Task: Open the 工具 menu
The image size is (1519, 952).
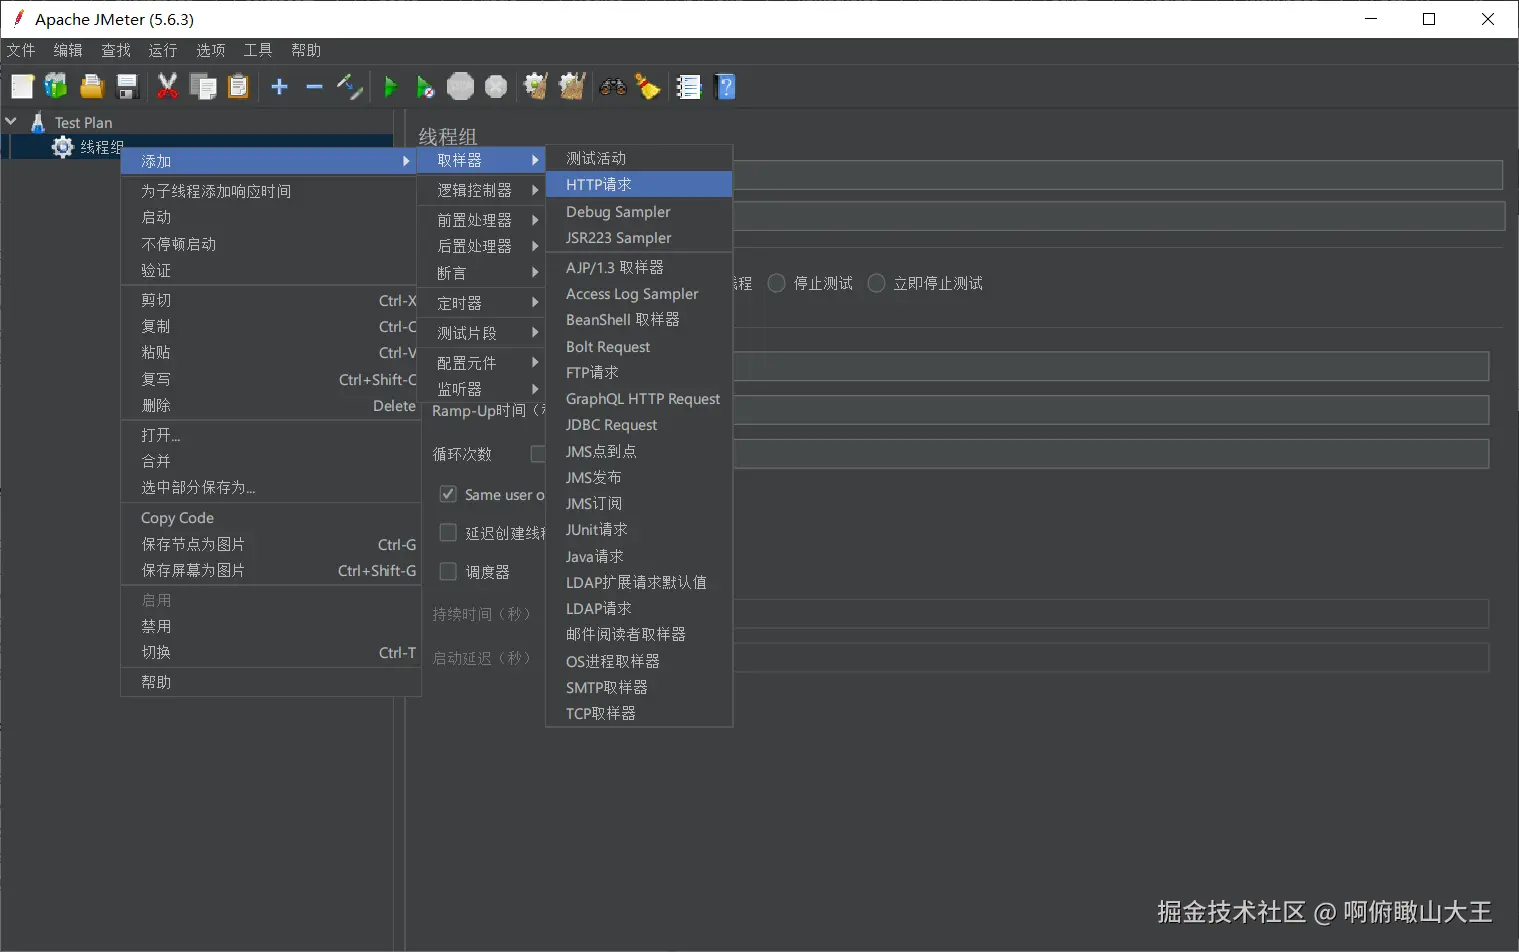Action: (x=258, y=50)
